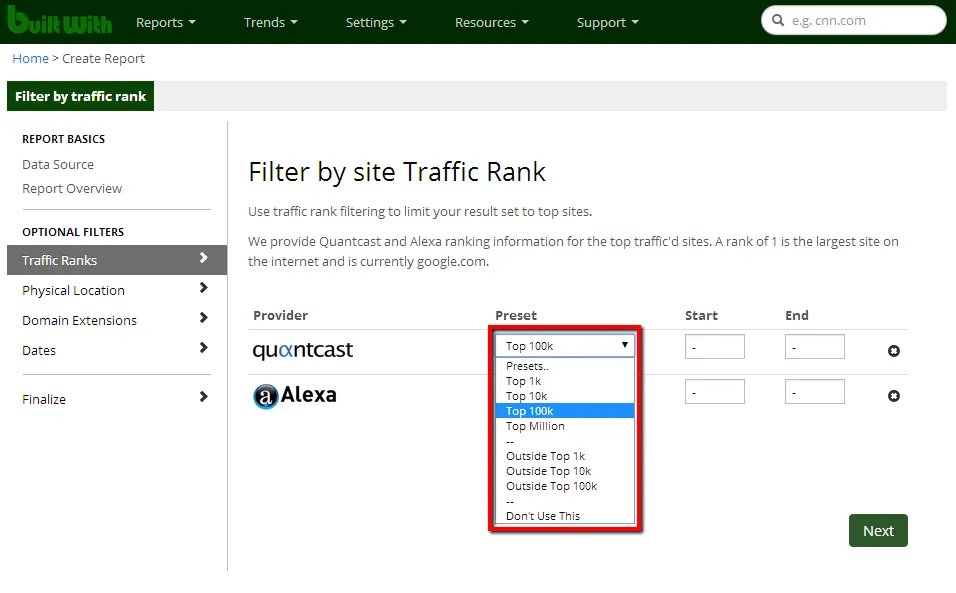Click the Quantcast logo

(x=302, y=350)
